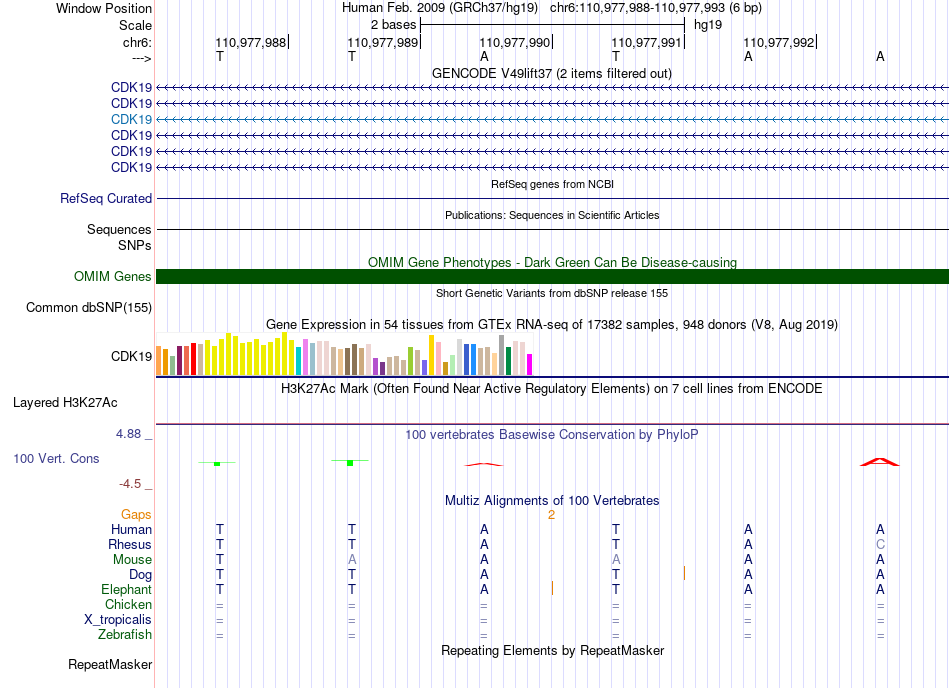Select the dark green OMIM Genes bar
This screenshot has height=688, width=950.
pos(552,276)
